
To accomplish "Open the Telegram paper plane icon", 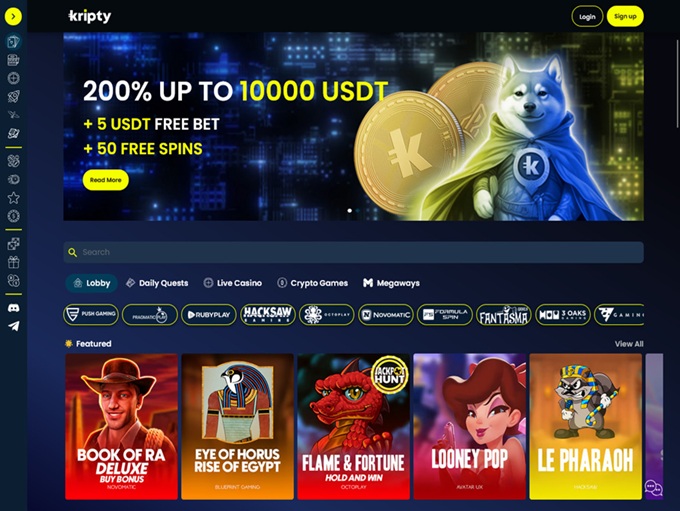I will point(13,326).
